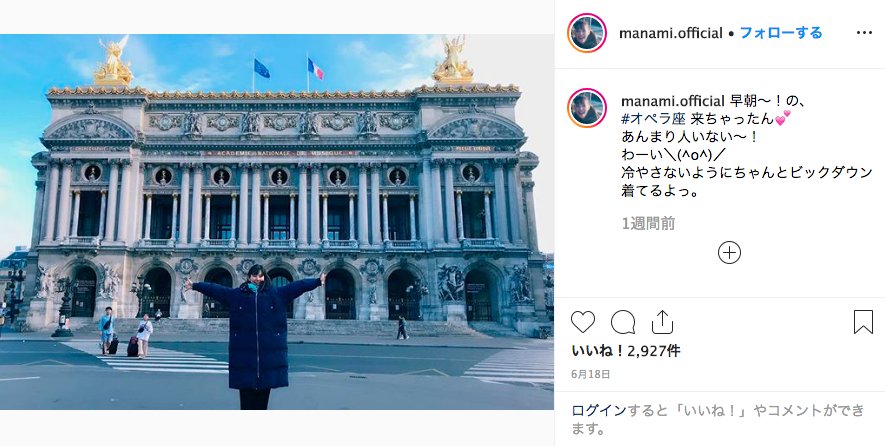This screenshot has height=446, width=885.
Task: Open the three-dot more options menu
Action: [x=864, y=33]
